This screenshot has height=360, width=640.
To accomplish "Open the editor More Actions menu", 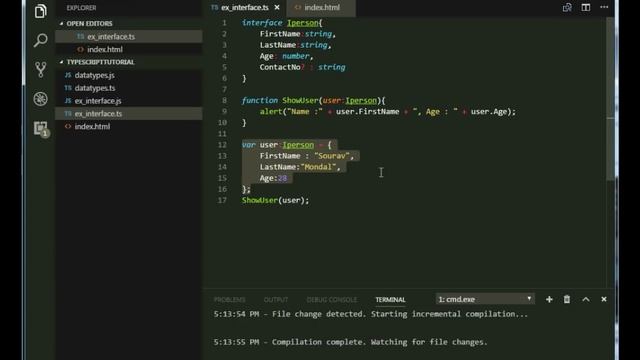I will pyautogui.click(x=604, y=7).
